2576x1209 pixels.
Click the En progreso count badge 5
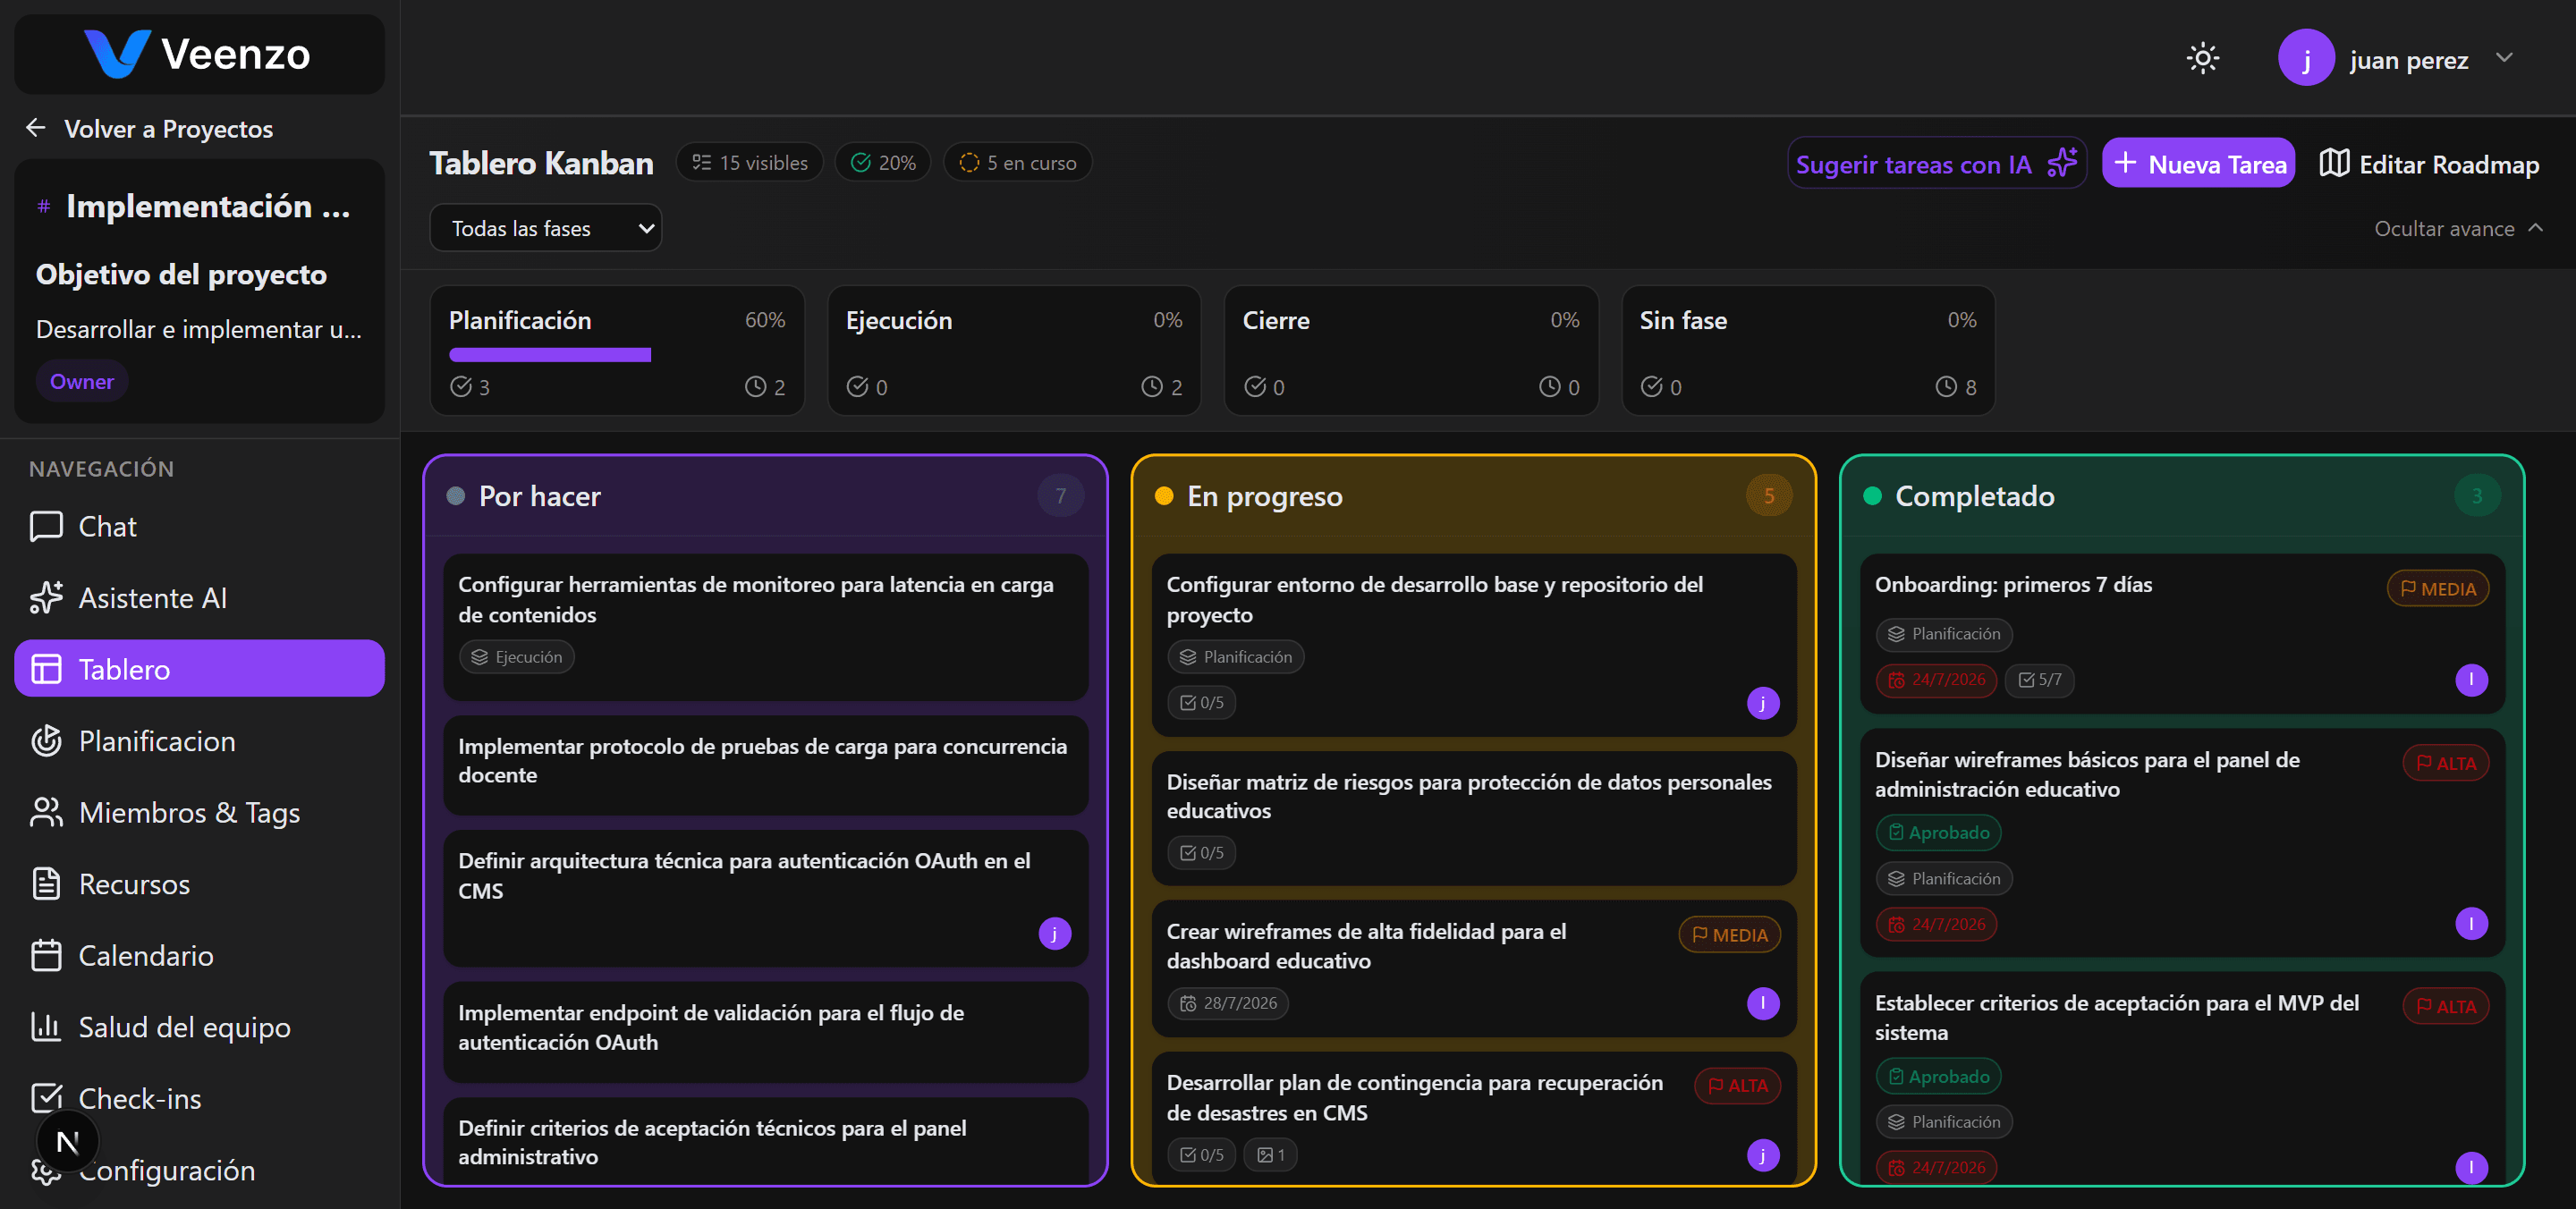(x=1768, y=495)
